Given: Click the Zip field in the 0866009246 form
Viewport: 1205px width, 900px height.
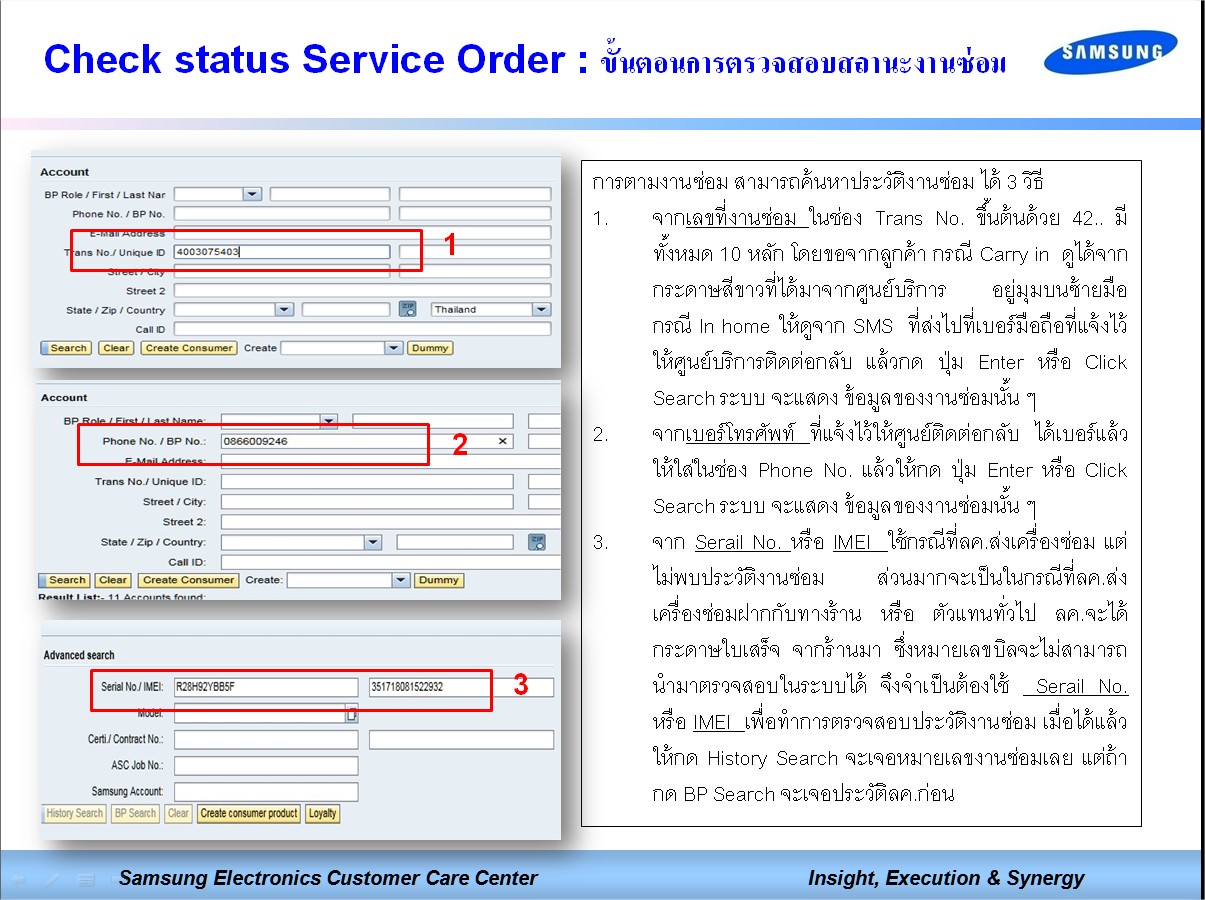Looking at the screenshot, I should pos(455,542).
